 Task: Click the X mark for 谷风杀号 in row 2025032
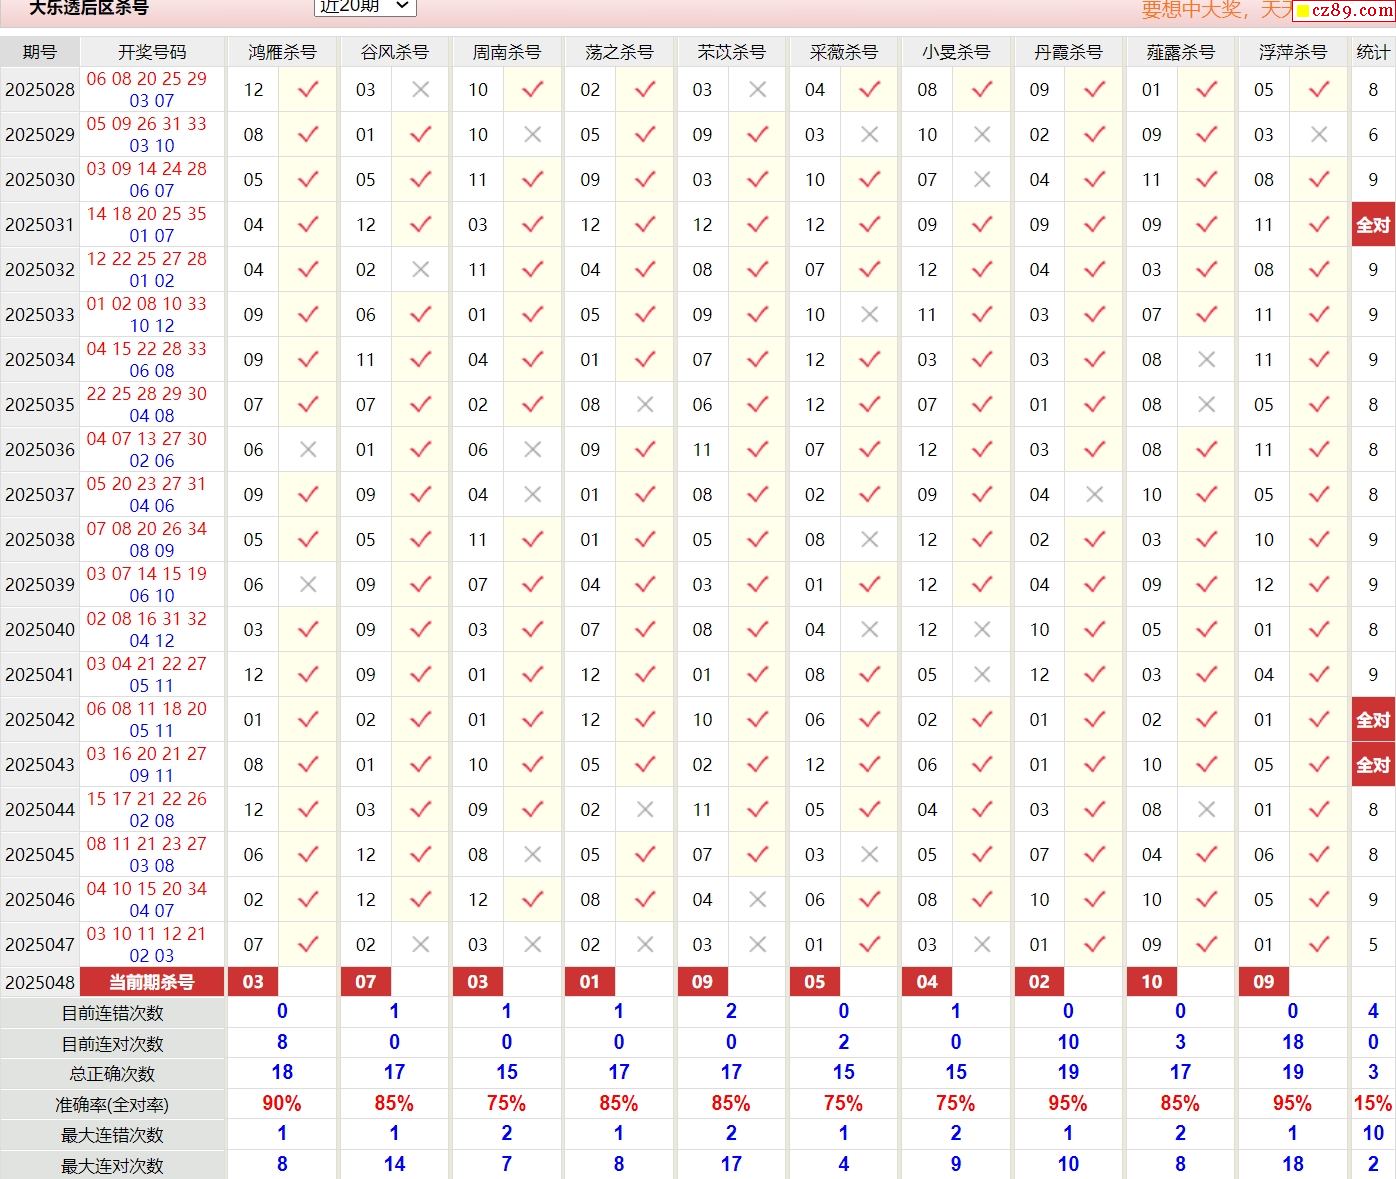pos(420,269)
